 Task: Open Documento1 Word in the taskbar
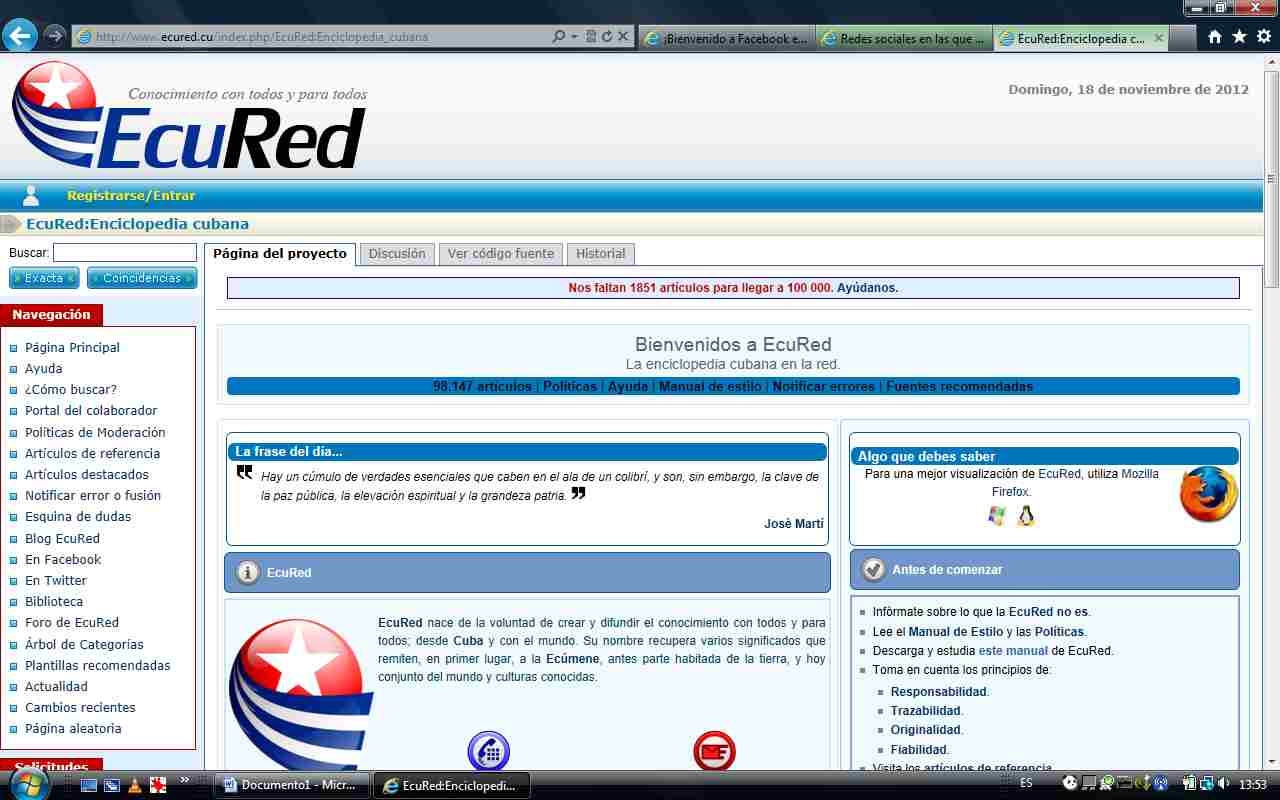coord(292,785)
